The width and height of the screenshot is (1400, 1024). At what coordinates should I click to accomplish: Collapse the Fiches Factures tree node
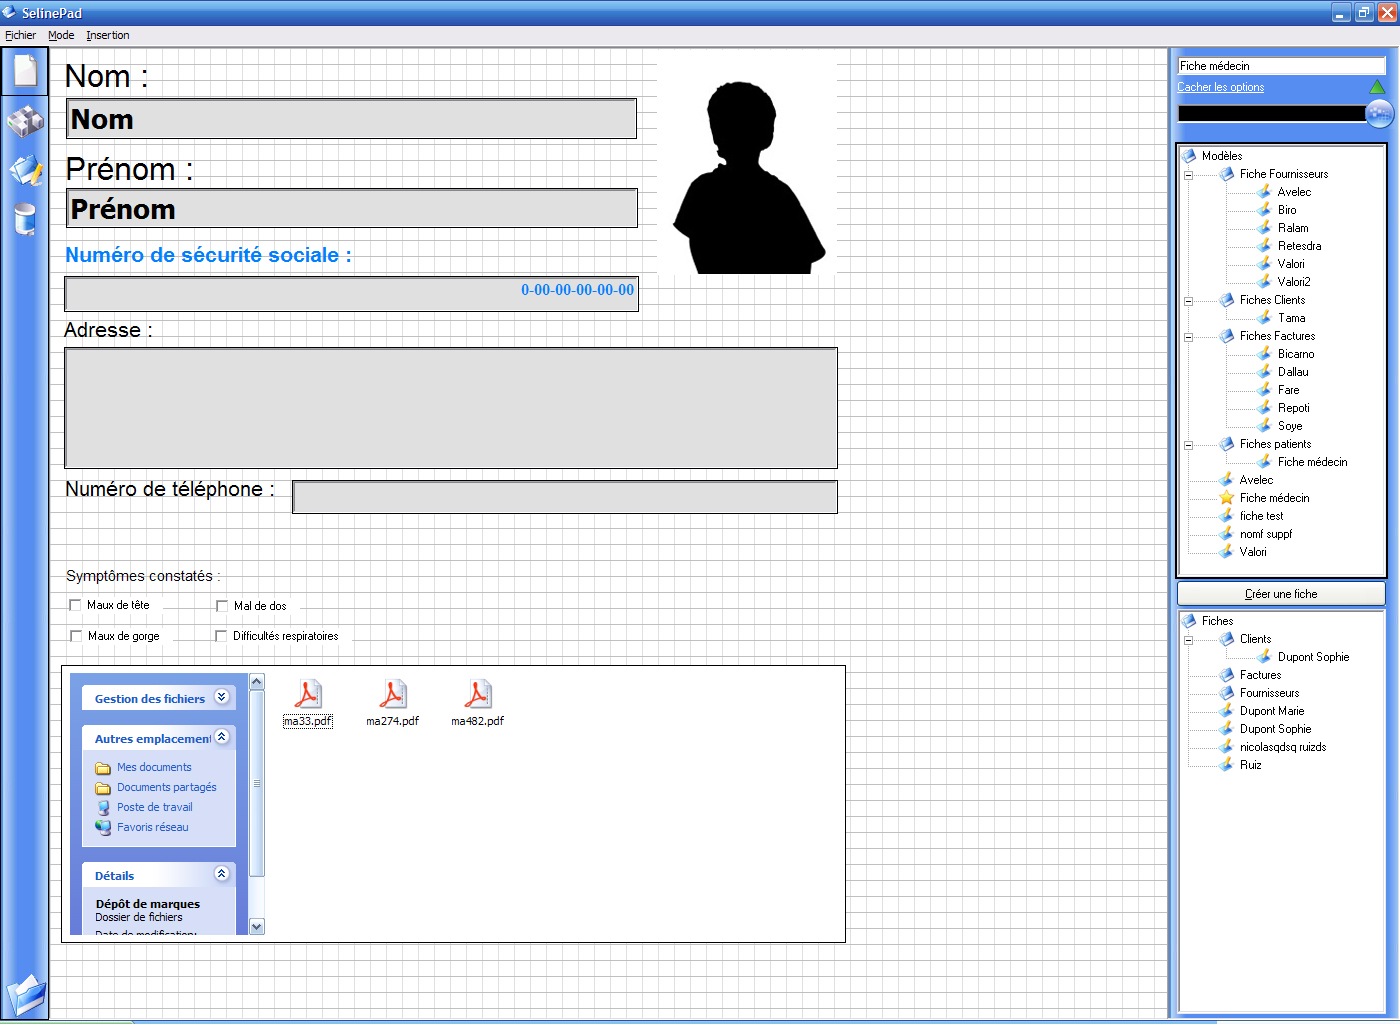pyautogui.click(x=1189, y=337)
